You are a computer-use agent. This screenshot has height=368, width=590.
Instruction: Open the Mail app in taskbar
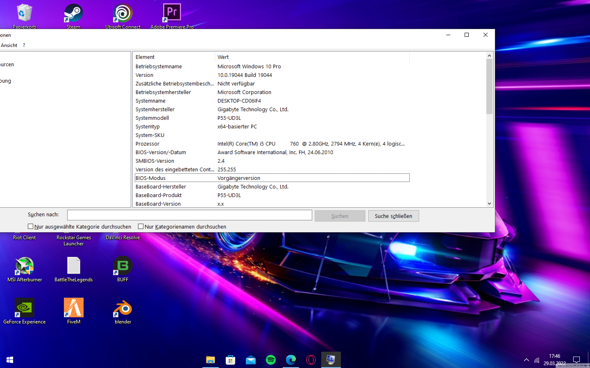251,360
